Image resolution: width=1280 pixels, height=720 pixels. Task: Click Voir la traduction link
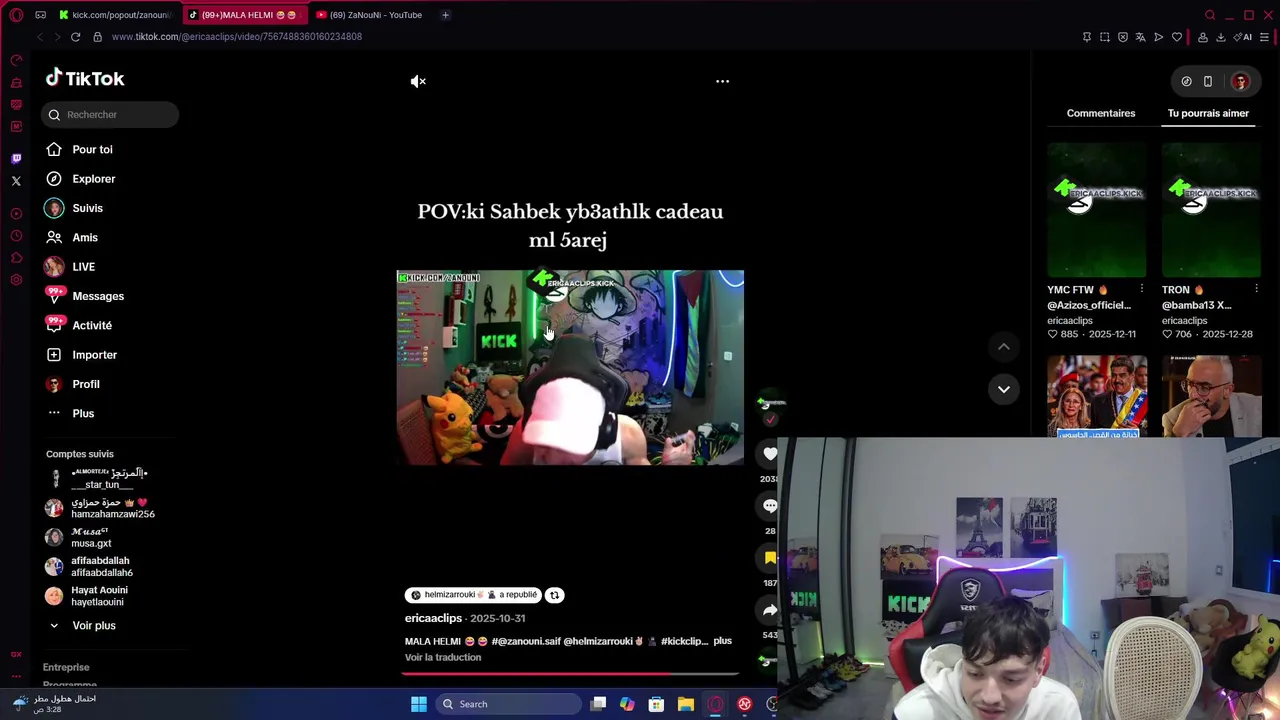tap(443, 658)
